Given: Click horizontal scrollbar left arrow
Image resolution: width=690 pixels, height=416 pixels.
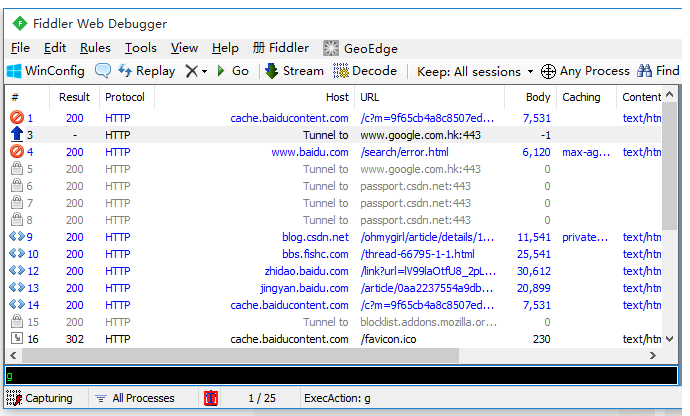Looking at the screenshot, I should coord(13,355).
